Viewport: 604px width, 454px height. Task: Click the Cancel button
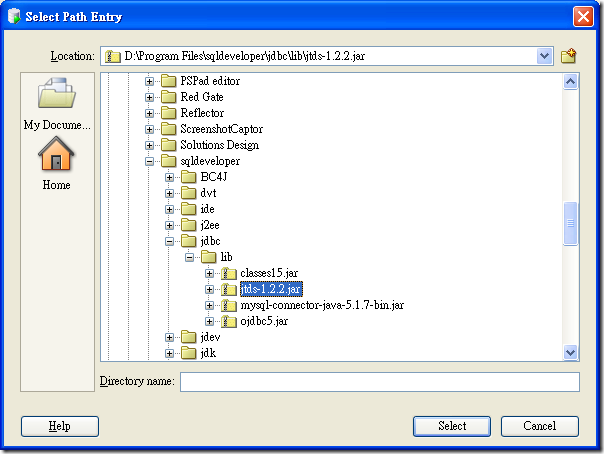point(540,426)
